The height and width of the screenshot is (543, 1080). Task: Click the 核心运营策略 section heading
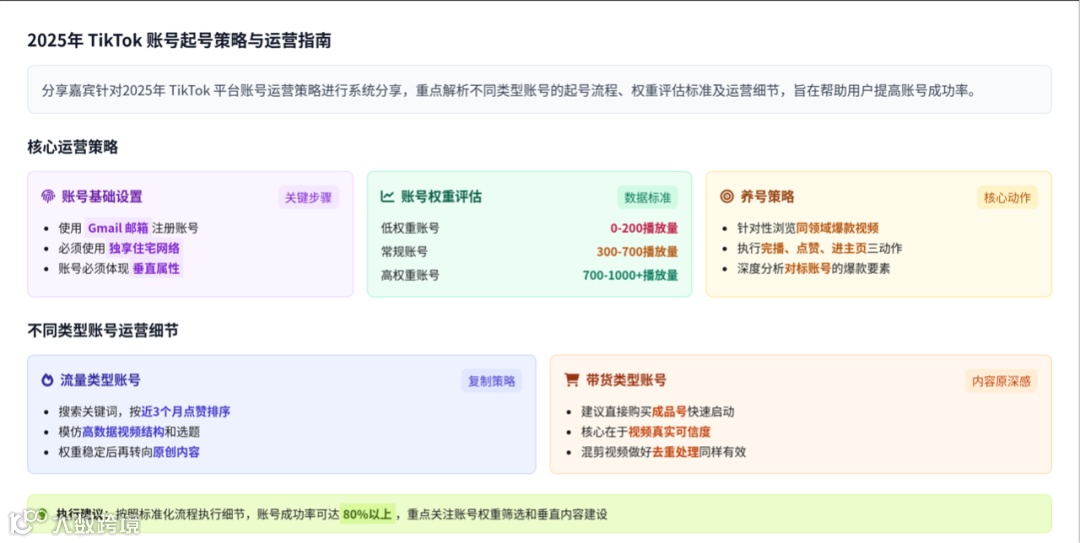click(x=73, y=147)
